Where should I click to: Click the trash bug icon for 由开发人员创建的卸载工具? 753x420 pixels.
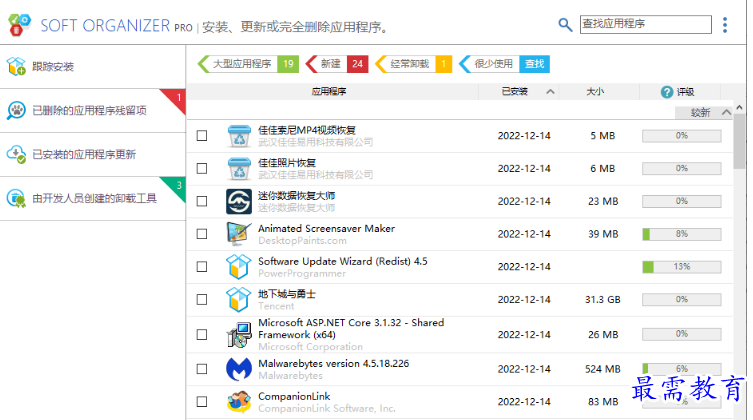pyautogui.click(x=16, y=198)
